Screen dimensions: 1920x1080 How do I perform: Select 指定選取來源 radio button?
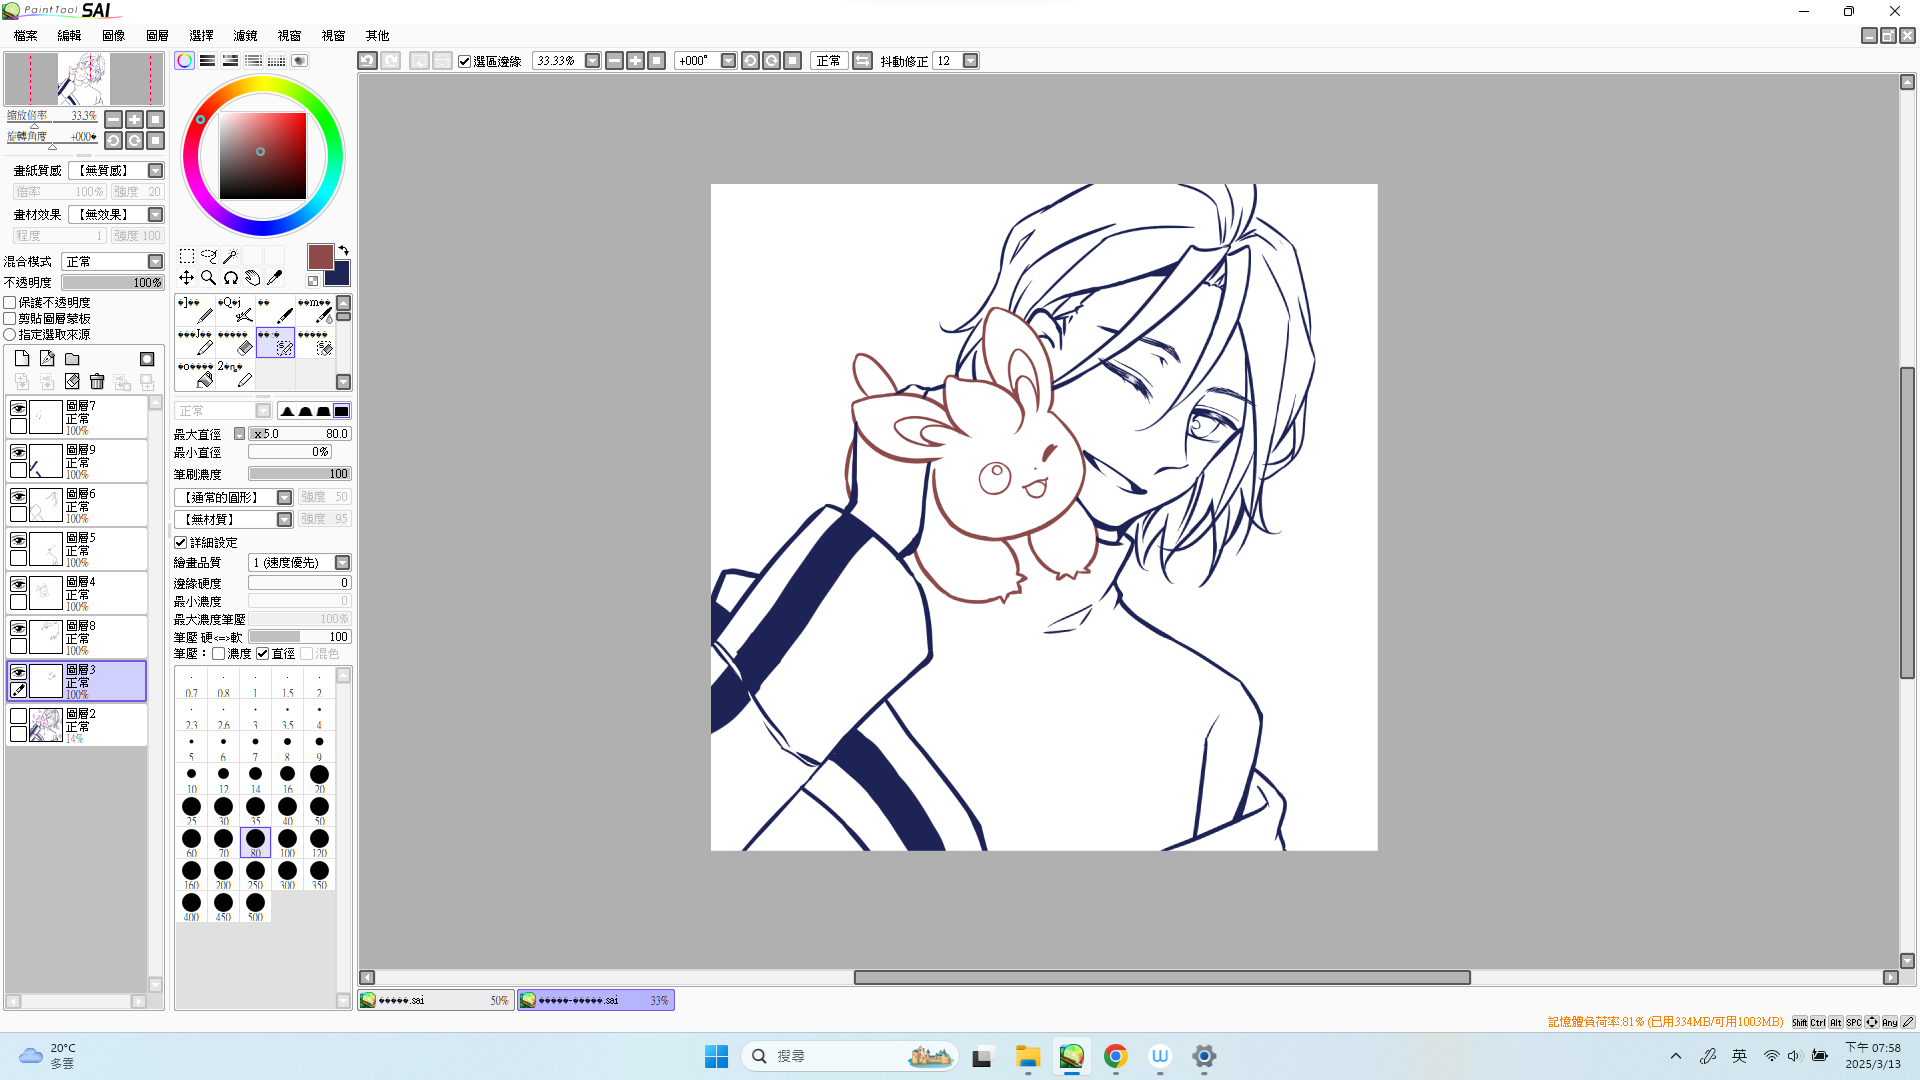[10, 334]
